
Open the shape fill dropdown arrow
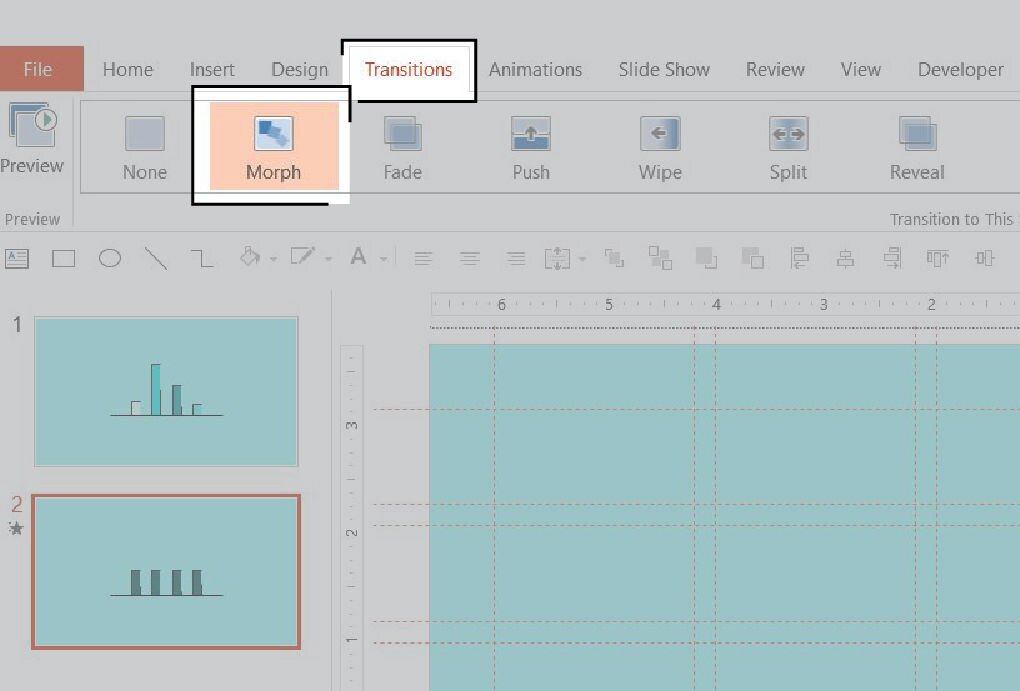pos(273,260)
